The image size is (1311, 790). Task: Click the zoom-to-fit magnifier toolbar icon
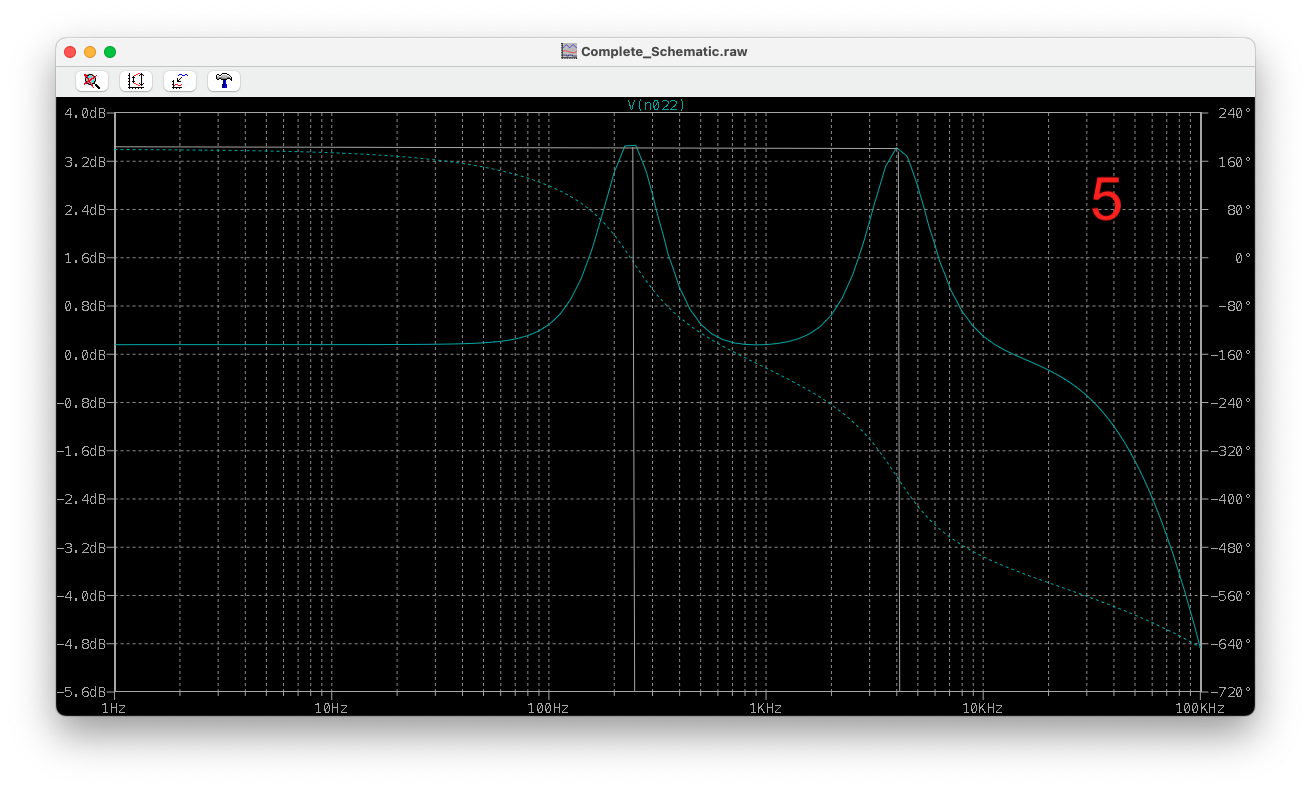point(91,81)
